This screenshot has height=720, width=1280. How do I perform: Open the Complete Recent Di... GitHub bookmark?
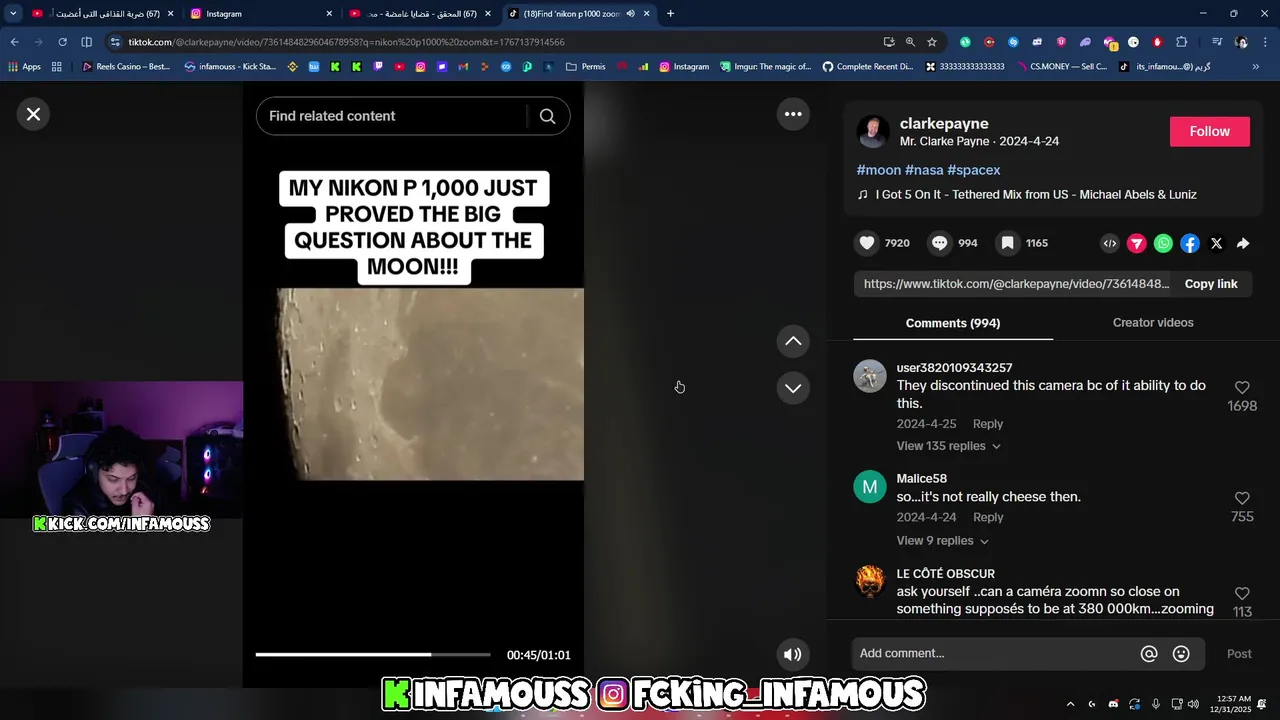click(x=868, y=67)
